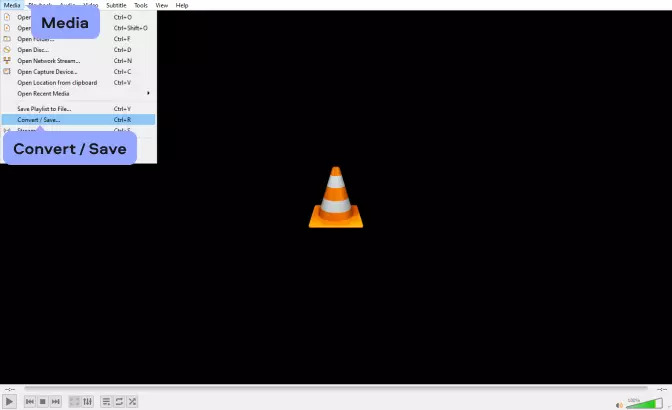Toggle fullscreen video mode icon
Screen dimensions: 672x410
coord(75,401)
